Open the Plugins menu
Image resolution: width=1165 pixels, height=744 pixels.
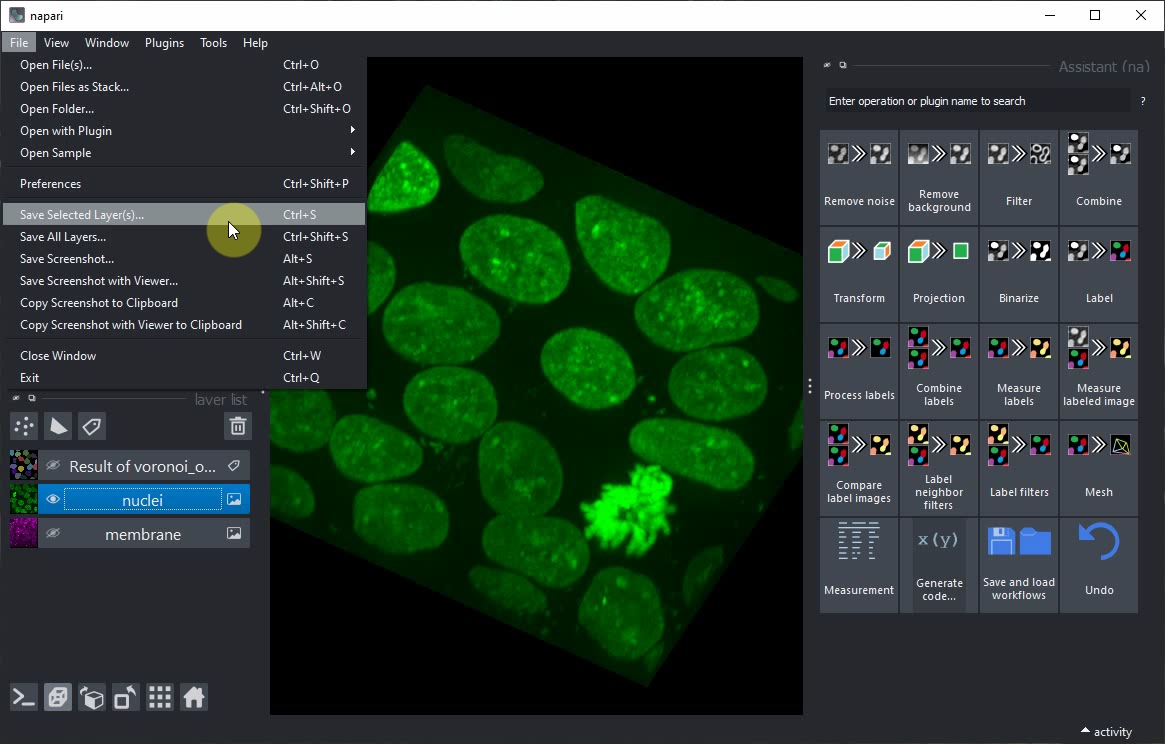point(164,43)
